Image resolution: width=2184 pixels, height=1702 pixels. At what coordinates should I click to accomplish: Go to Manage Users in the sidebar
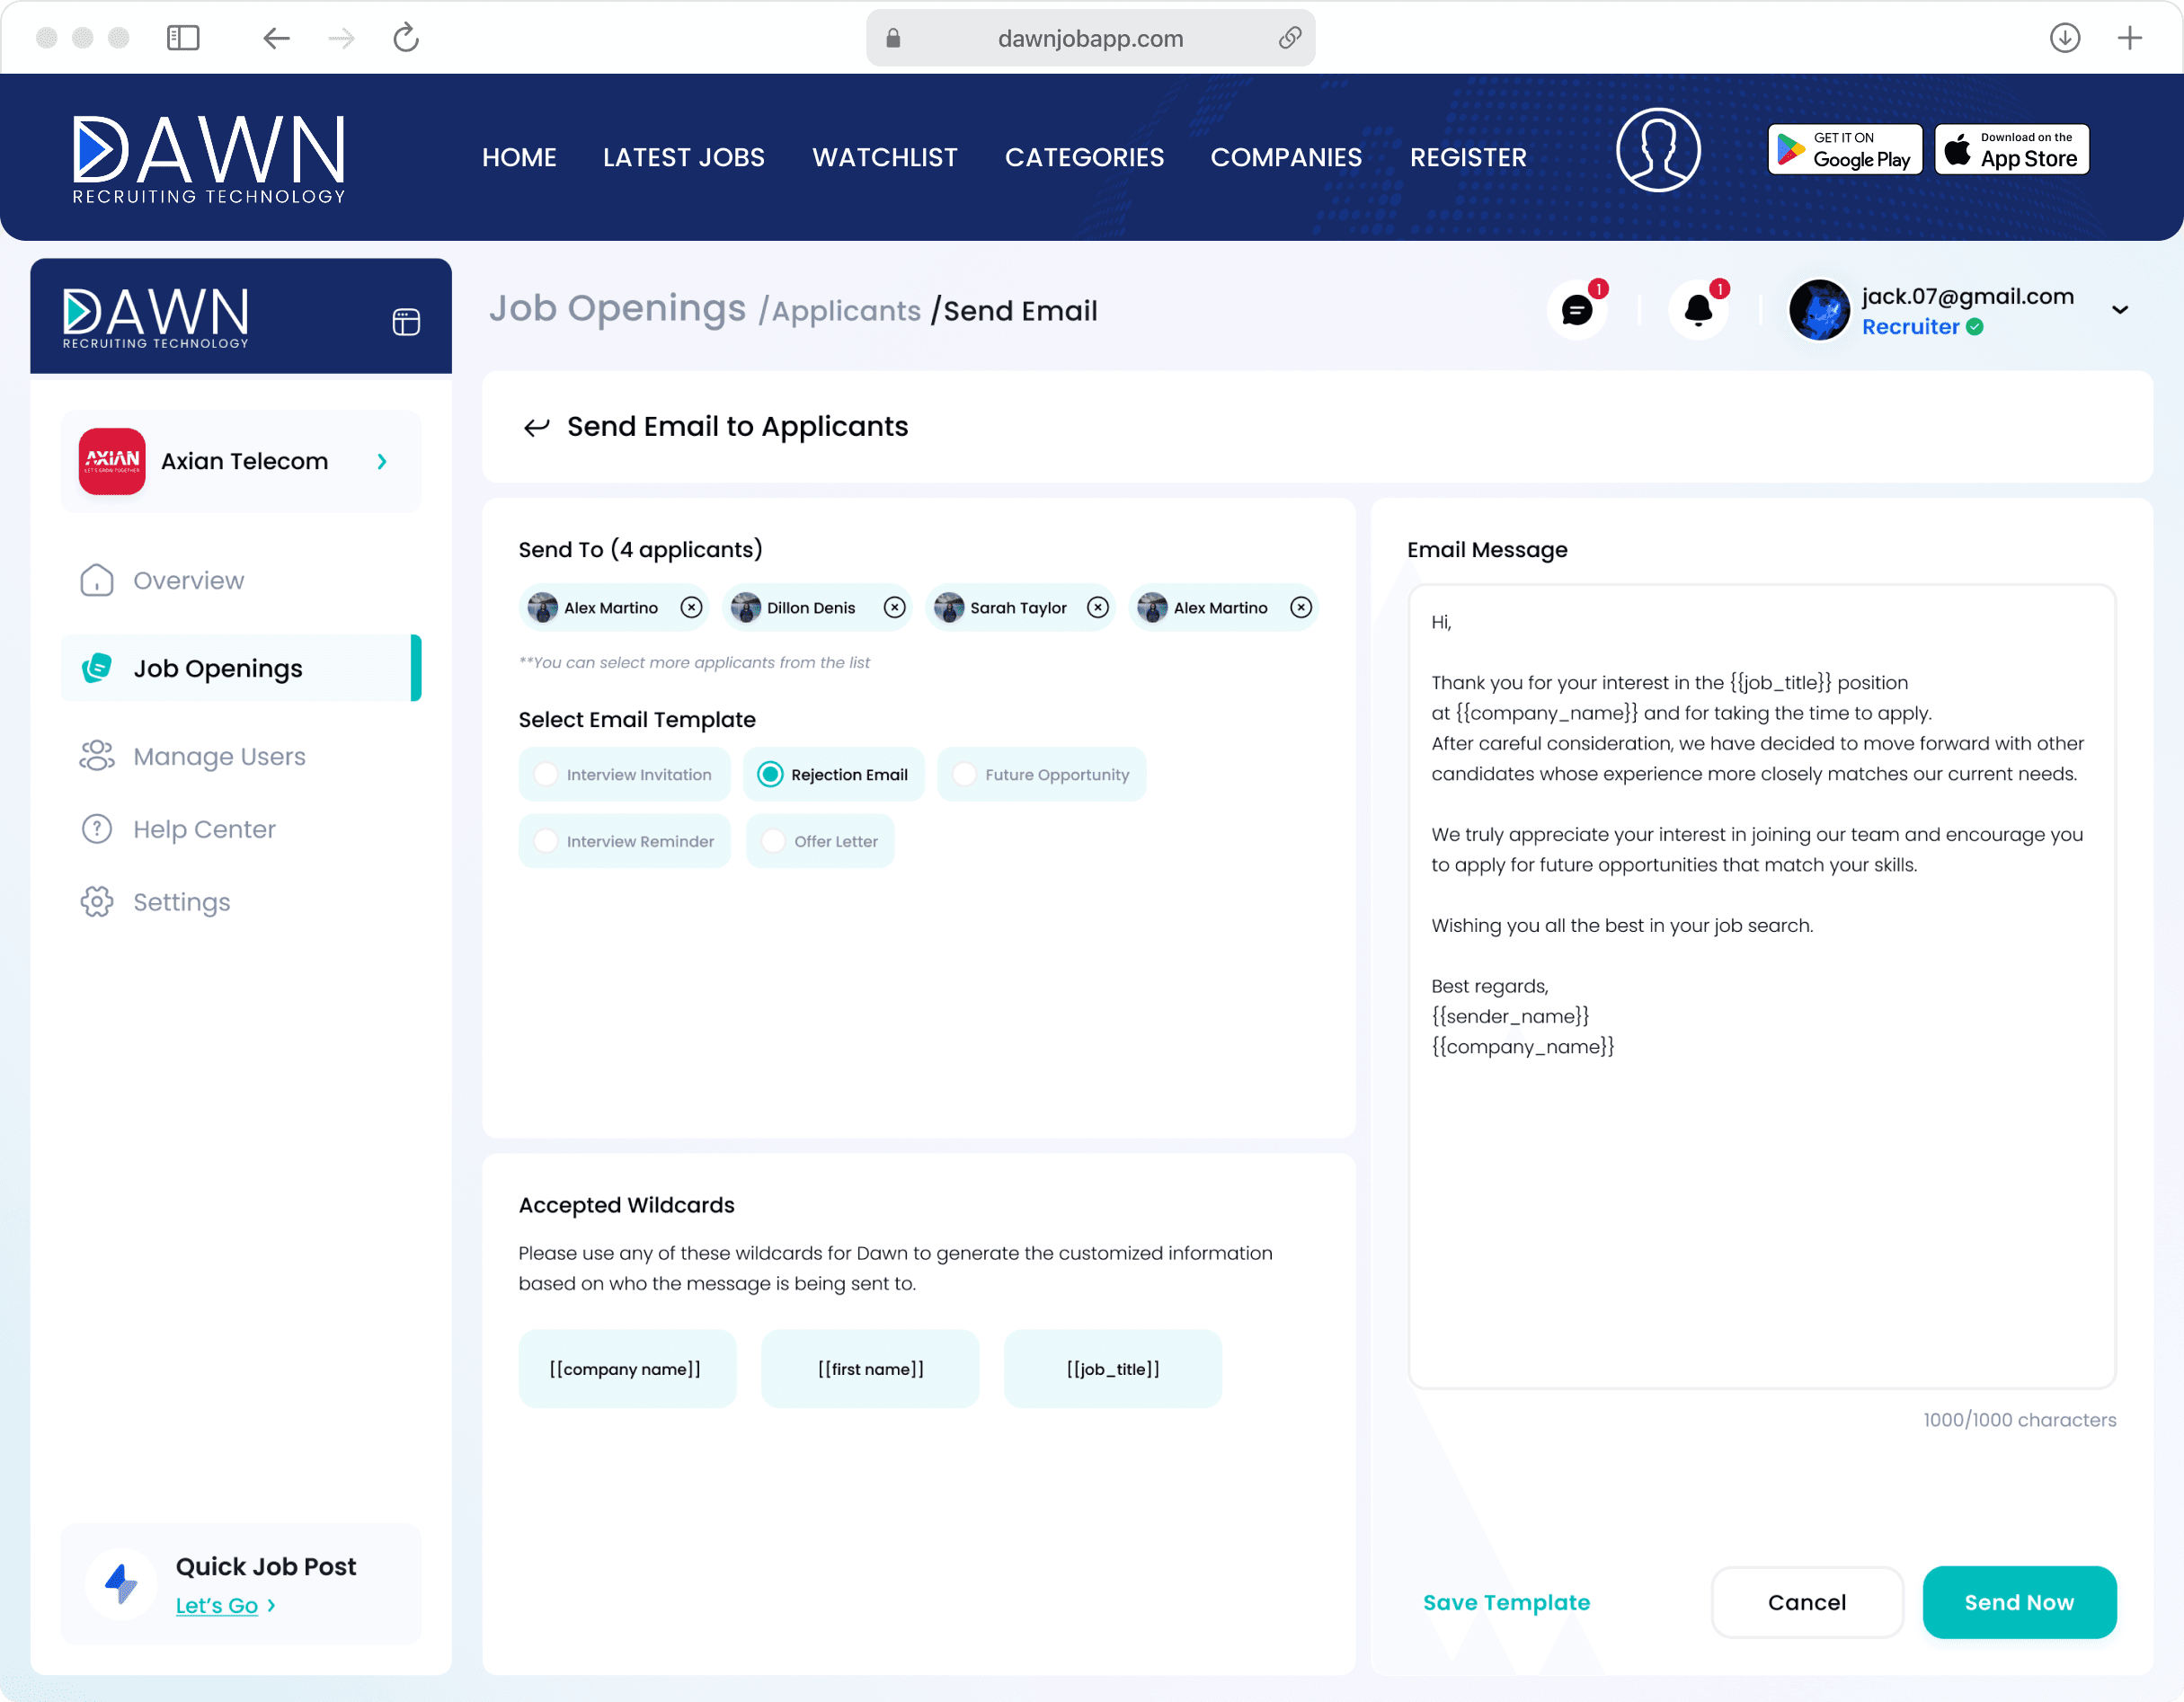point(219,757)
